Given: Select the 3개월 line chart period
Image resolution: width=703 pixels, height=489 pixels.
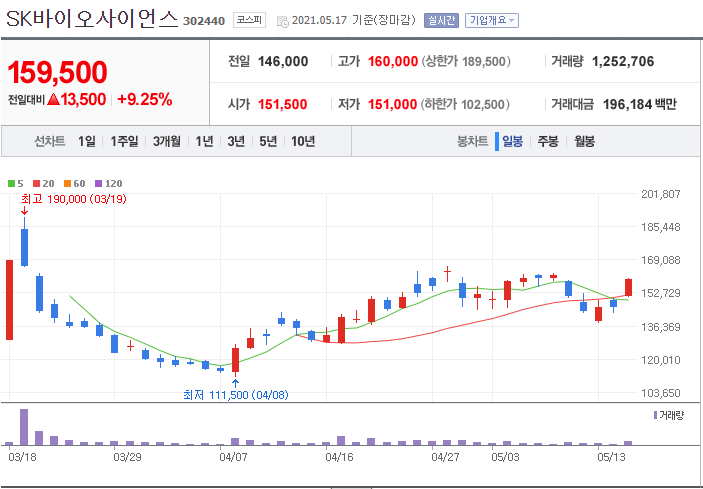Looking at the screenshot, I should tap(166, 142).
